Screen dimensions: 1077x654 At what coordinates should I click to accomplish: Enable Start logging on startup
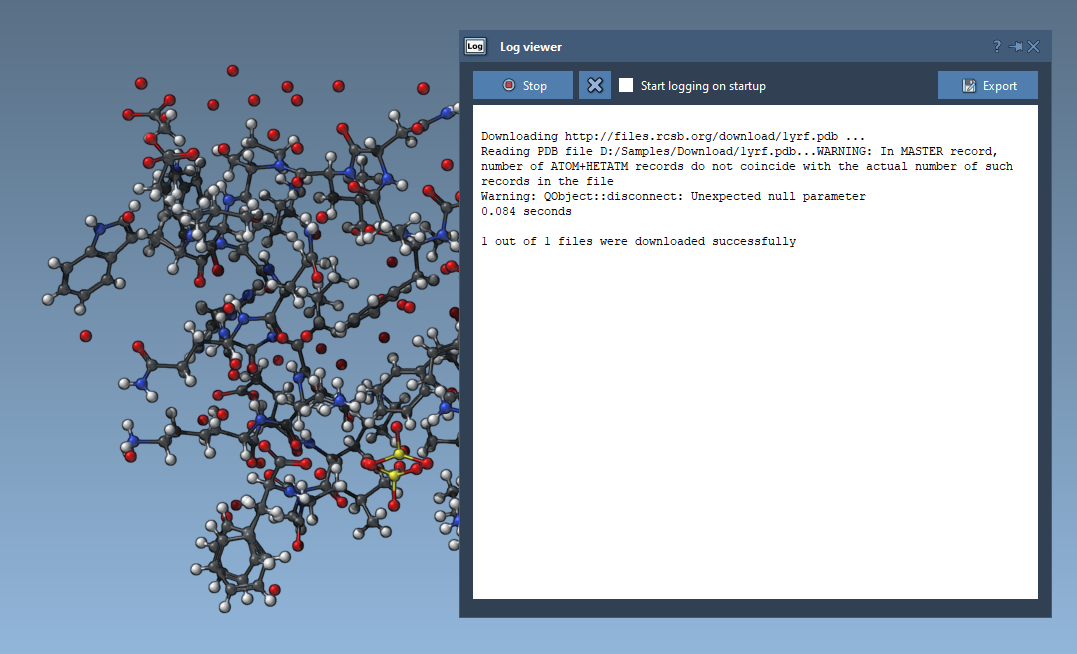pyautogui.click(x=626, y=86)
